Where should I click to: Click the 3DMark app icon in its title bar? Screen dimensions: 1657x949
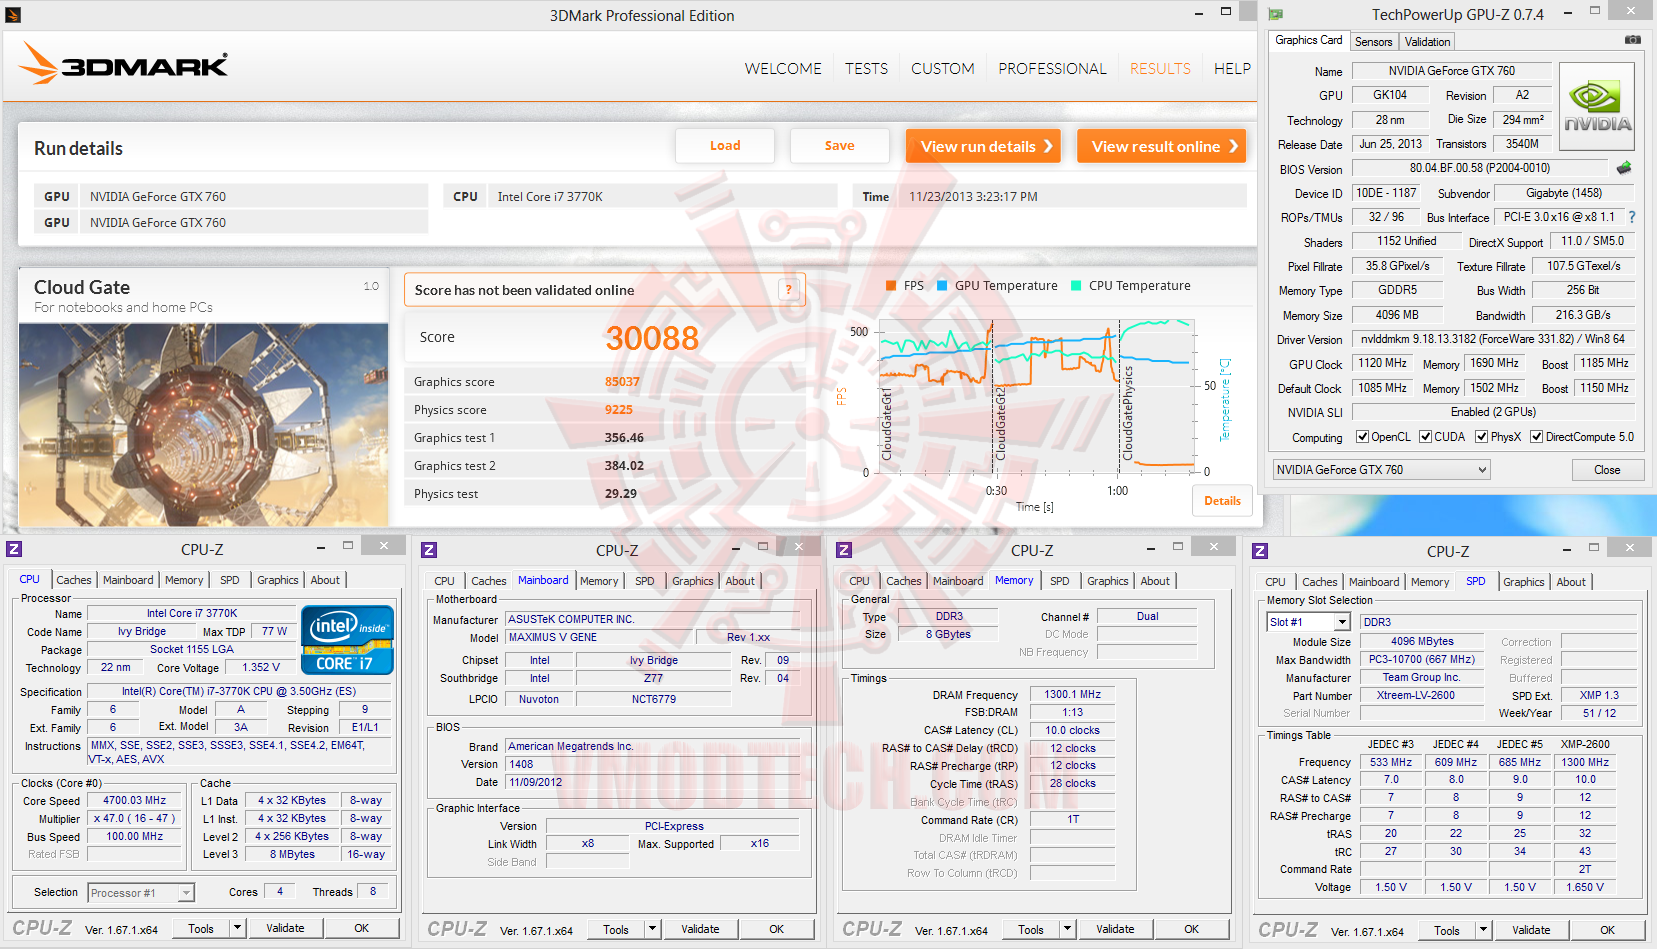pyautogui.click(x=13, y=15)
